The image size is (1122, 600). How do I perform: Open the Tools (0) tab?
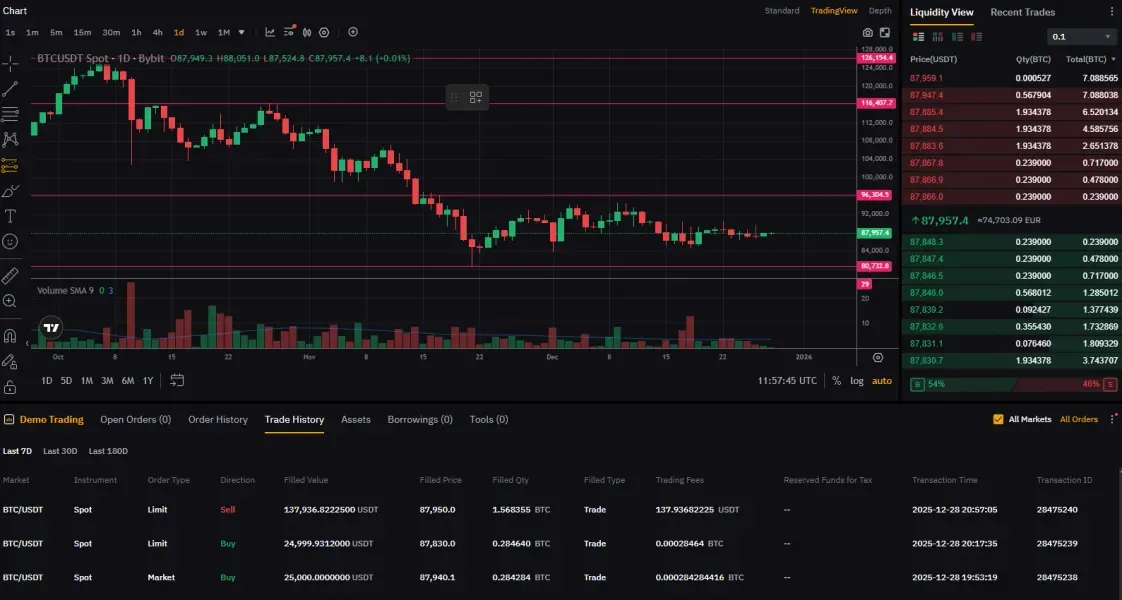point(489,420)
